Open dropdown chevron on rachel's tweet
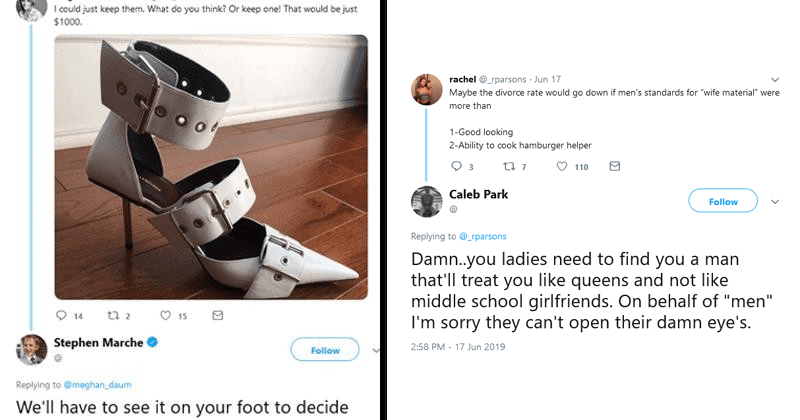Image resolution: width=800 pixels, height=420 pixels. pyautogui.click(x=775, y=79)
